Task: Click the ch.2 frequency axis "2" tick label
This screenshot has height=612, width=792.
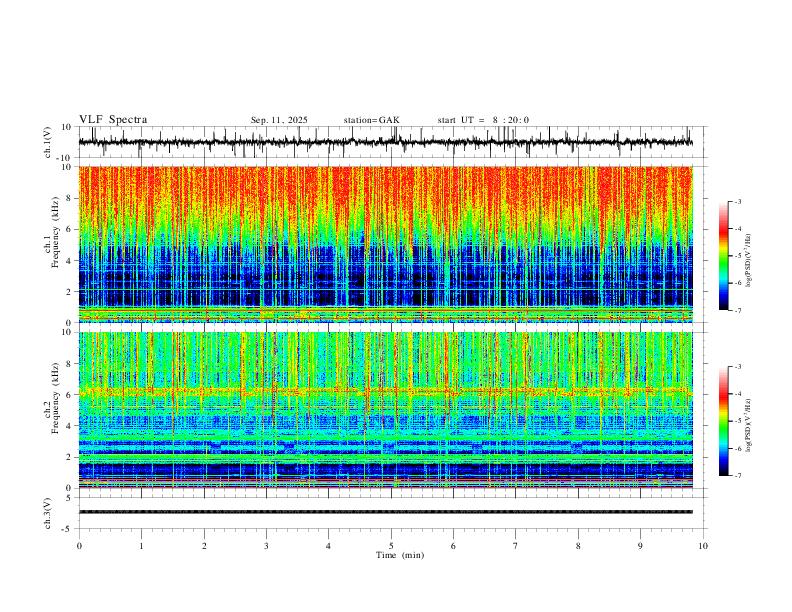Action: (69, 457)
